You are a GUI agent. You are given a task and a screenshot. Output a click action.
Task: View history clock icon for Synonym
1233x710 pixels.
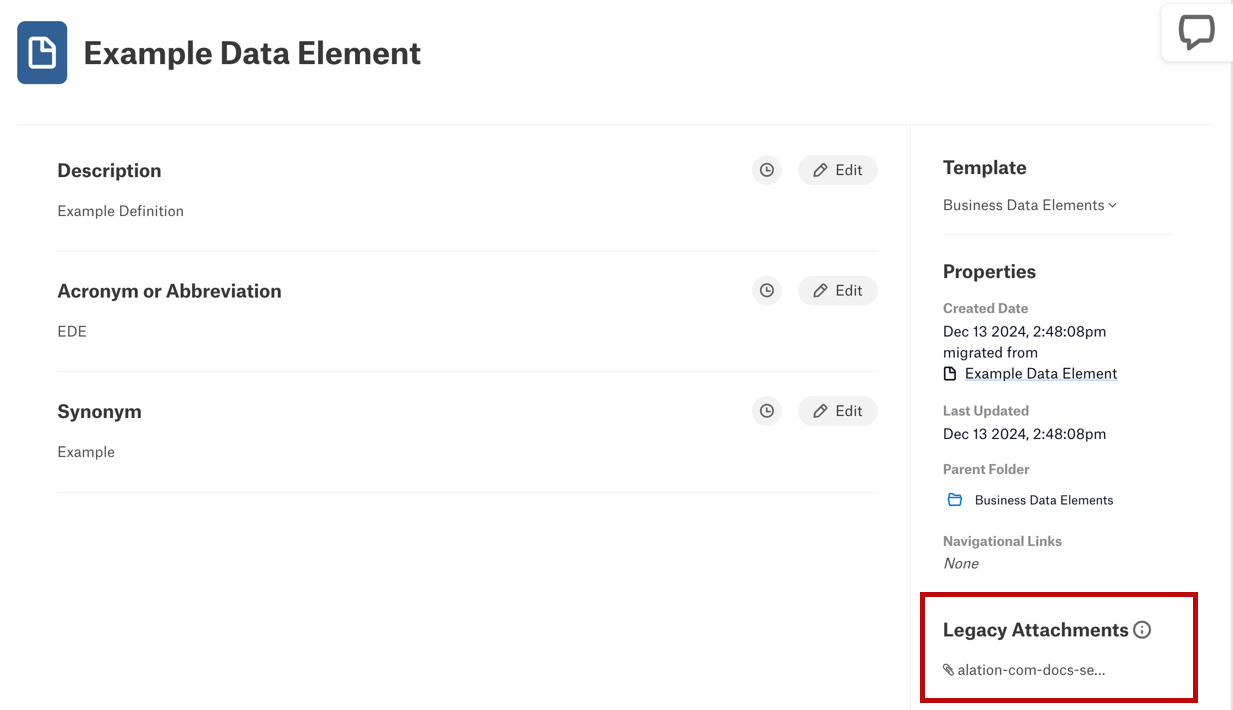(x=767, y=411)
